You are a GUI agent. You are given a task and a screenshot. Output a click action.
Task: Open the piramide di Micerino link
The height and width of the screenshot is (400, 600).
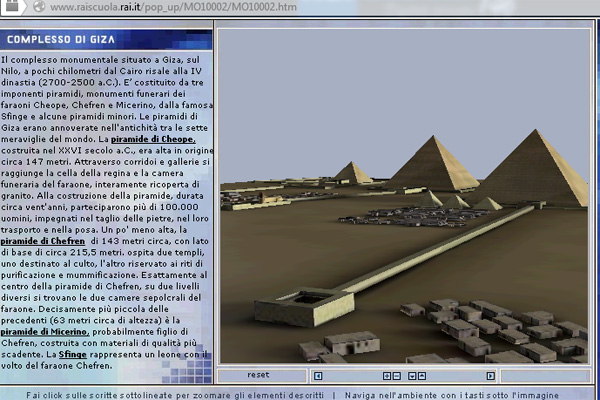(x=45, y=332)
